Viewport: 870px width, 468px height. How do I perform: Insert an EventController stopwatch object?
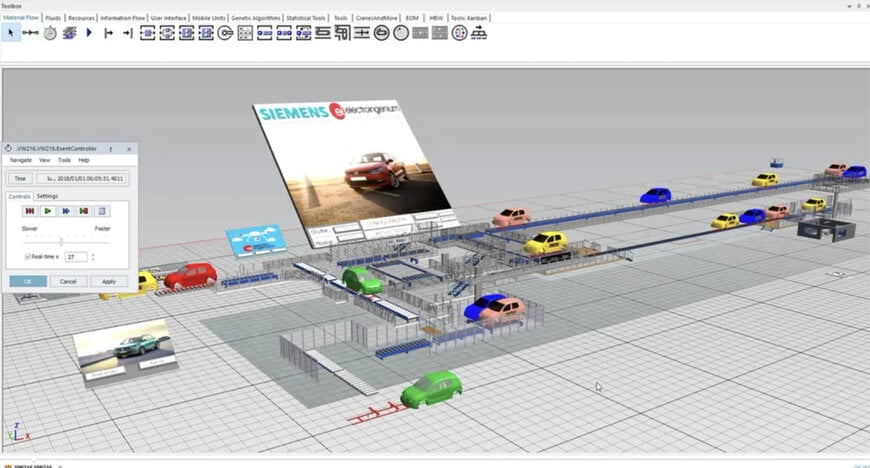[50, 33]
